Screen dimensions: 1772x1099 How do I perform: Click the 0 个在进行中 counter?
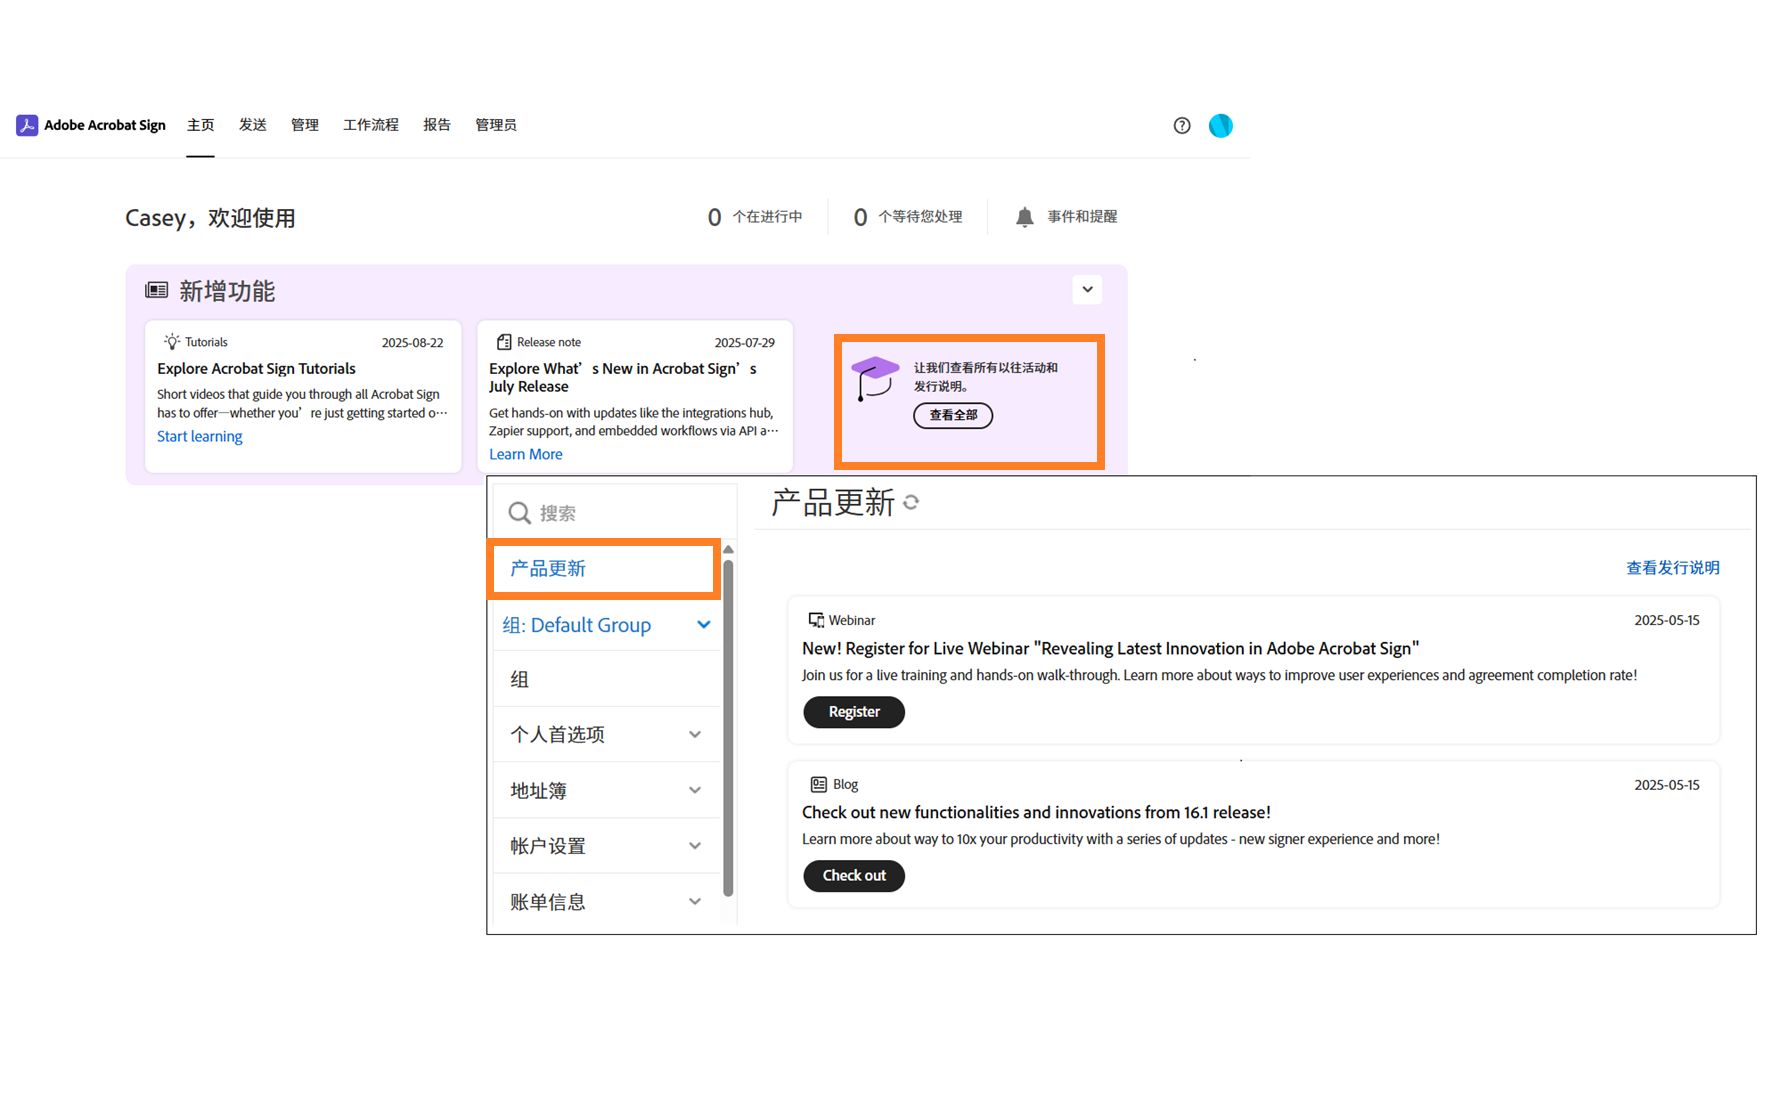click(x=755, y=217)
